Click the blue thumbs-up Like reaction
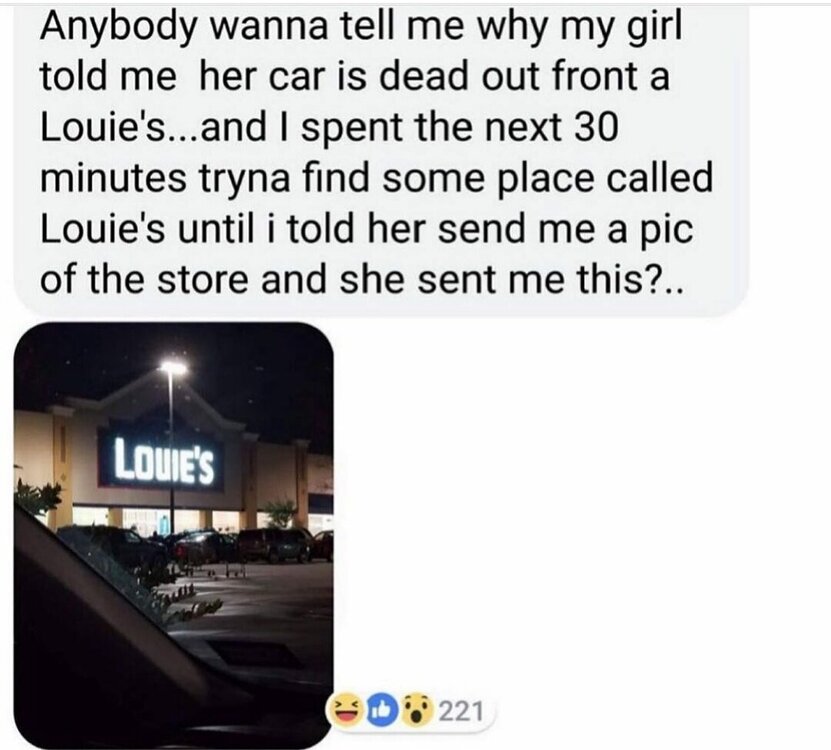 pyautogui.click(x=382, y=712)
